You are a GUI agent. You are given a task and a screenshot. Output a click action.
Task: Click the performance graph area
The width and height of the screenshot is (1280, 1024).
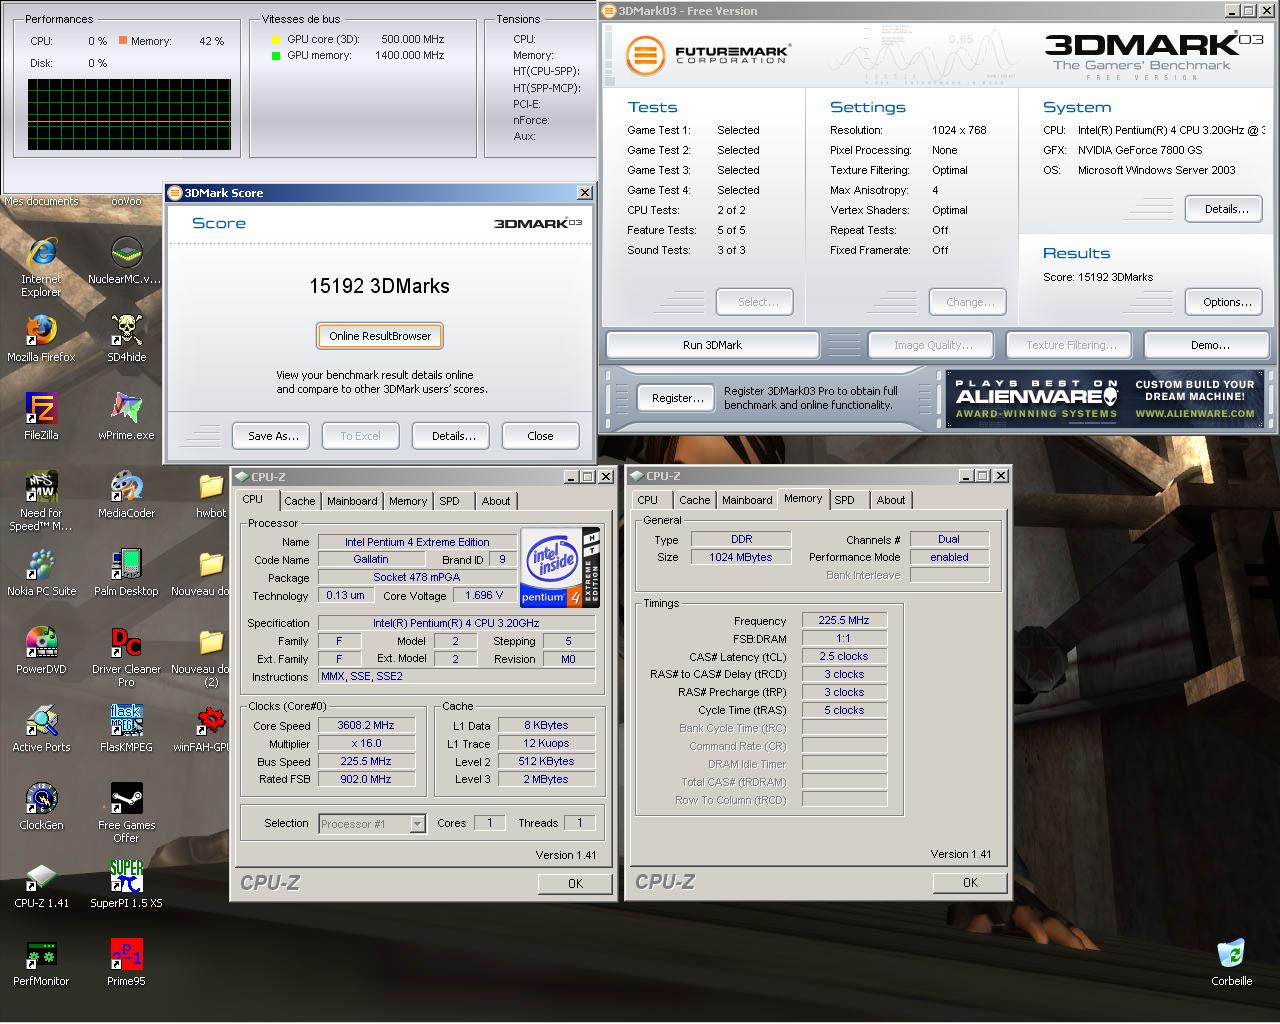point(129,115)
